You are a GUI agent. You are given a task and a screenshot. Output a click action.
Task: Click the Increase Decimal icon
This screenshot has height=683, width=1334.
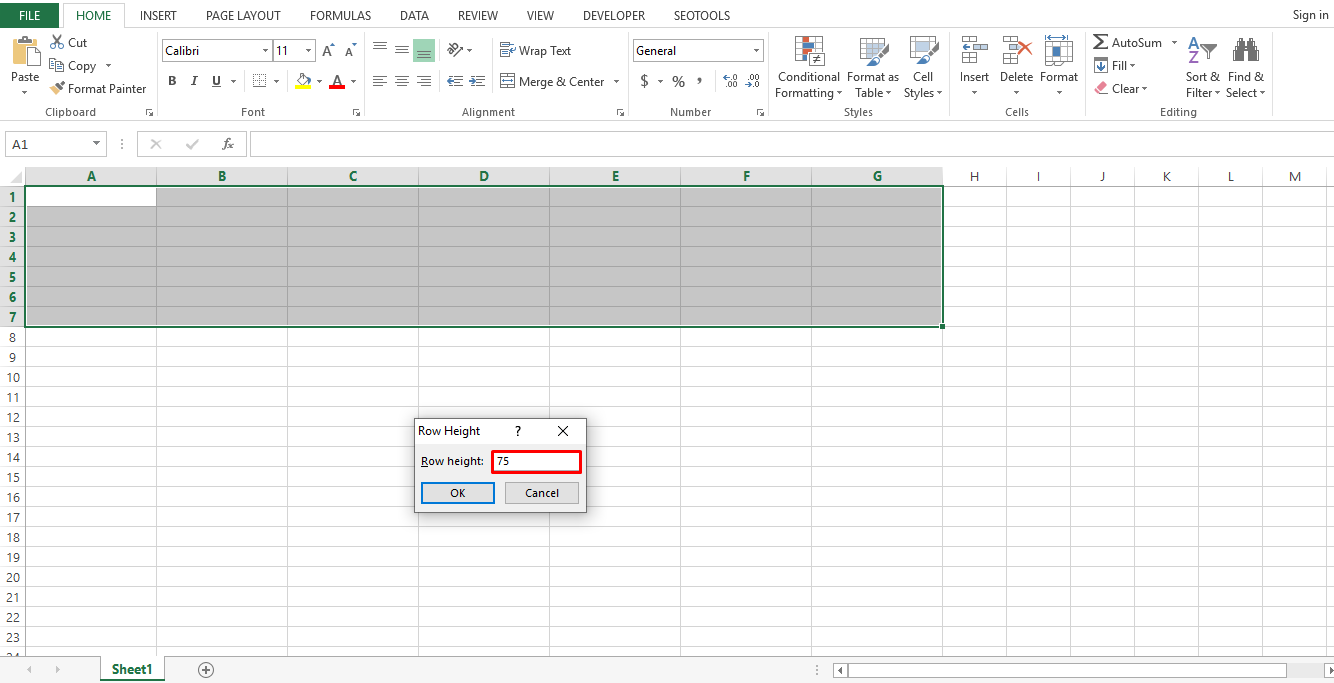point(729,81)
